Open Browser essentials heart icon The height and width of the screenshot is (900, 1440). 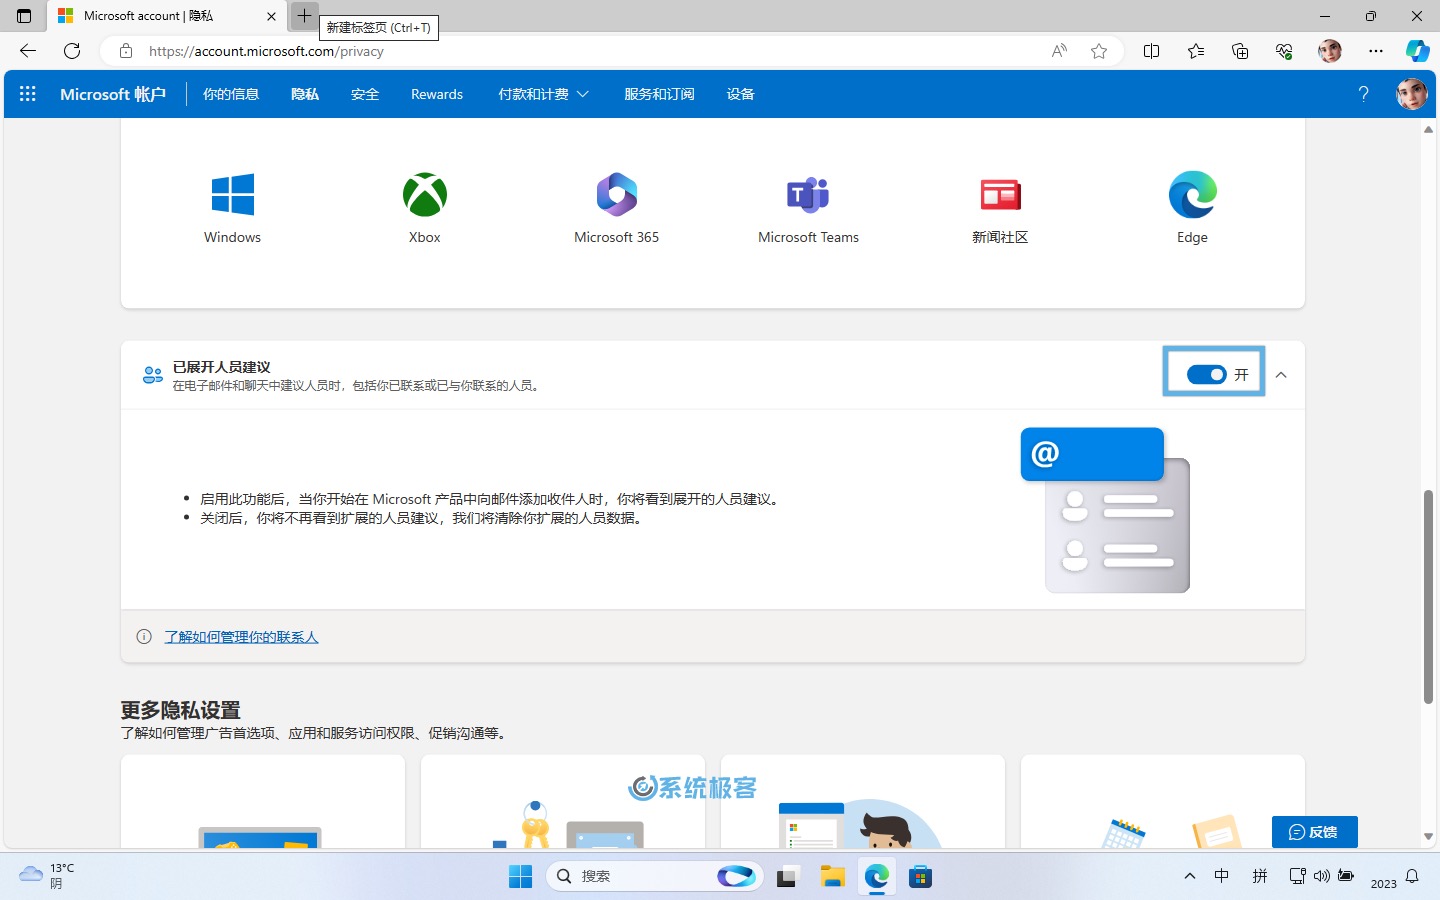1284,51
